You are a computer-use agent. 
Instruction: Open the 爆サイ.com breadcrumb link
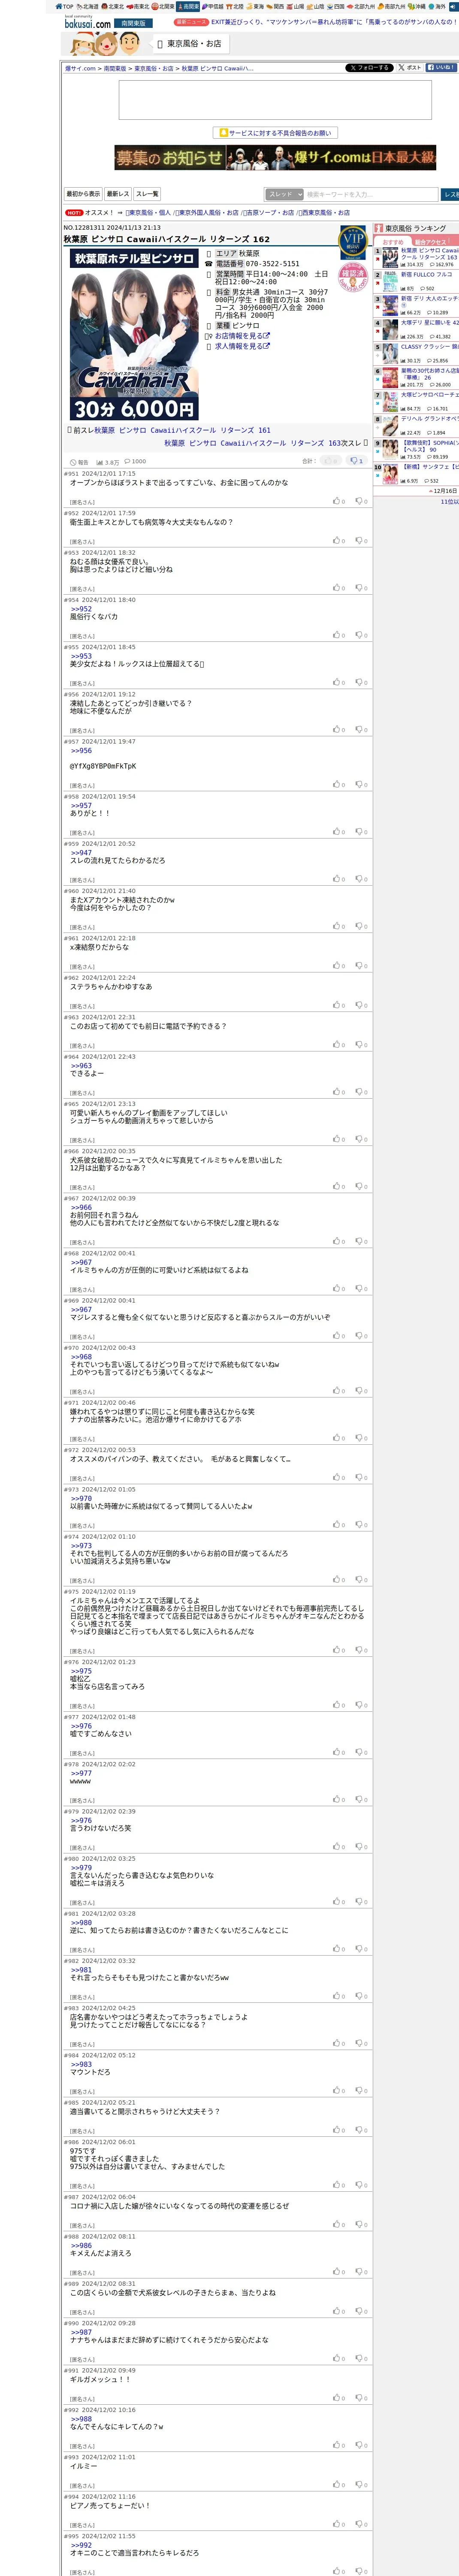80,69
